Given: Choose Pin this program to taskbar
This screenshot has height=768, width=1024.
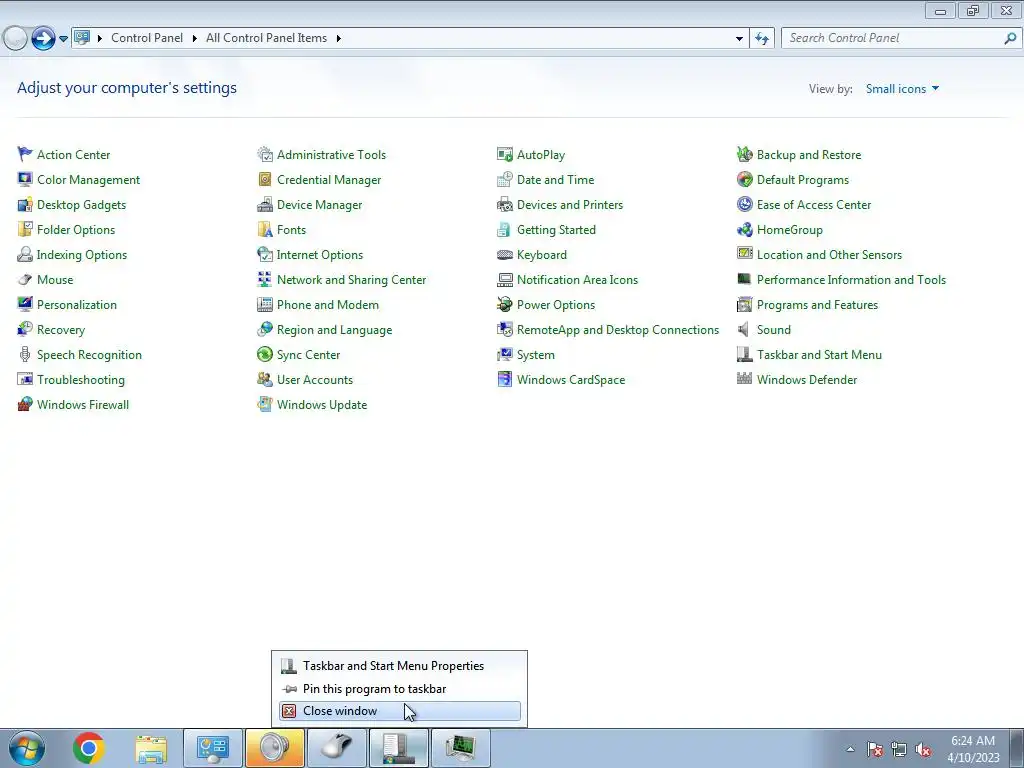Looking at the screenshot, I should (400, 689).
